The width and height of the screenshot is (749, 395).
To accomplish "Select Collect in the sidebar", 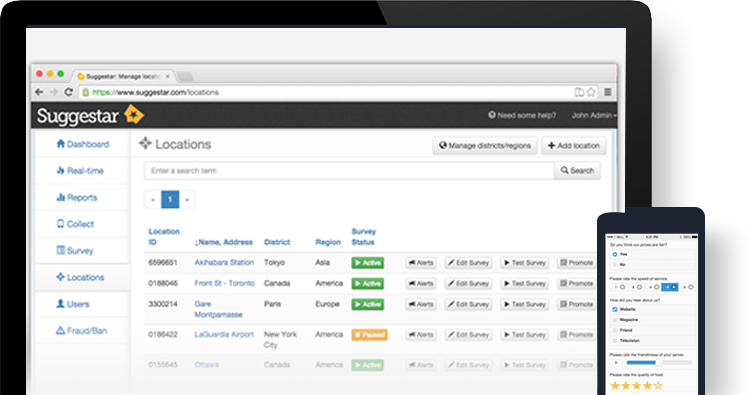I will coord(75,224).
